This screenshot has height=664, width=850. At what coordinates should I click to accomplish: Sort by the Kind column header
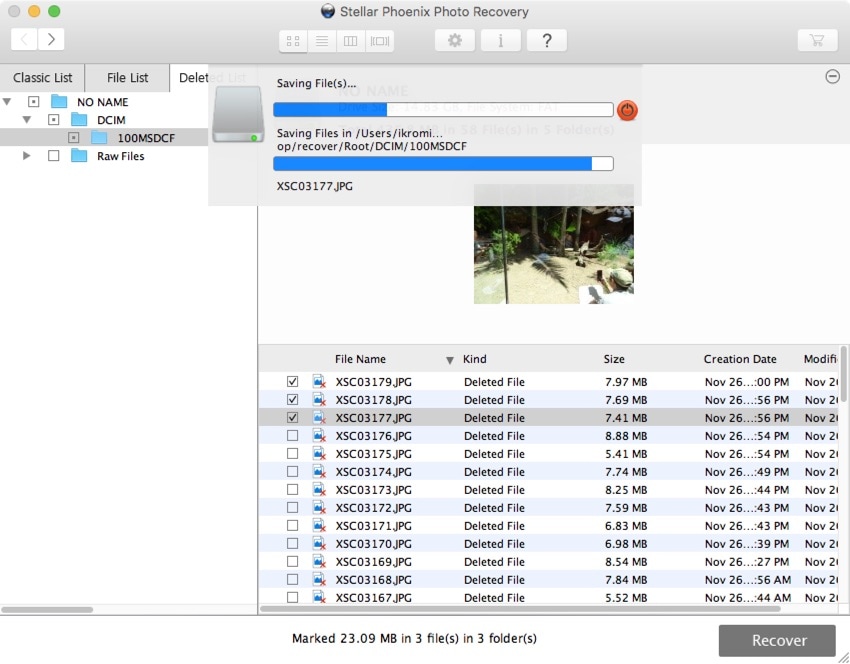click(474, 359)
